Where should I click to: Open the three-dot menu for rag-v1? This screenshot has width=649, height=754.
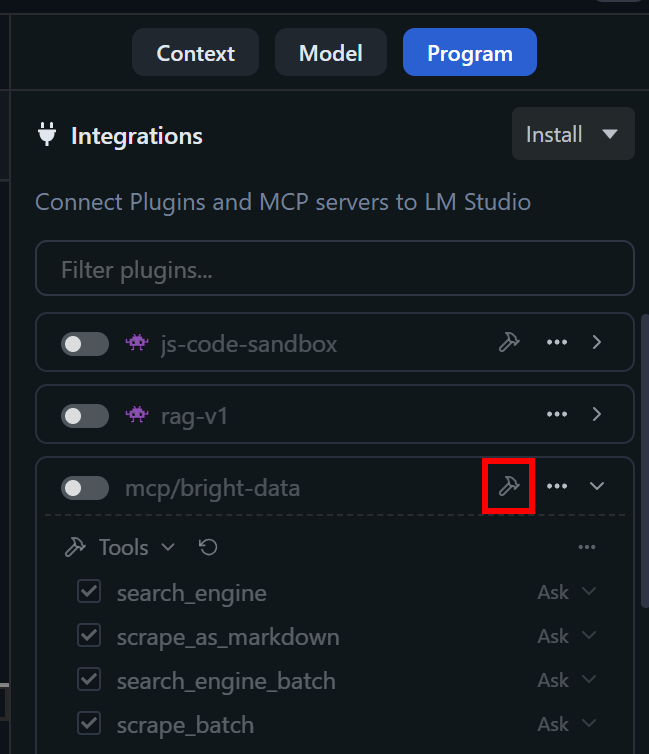coord(557,414)
